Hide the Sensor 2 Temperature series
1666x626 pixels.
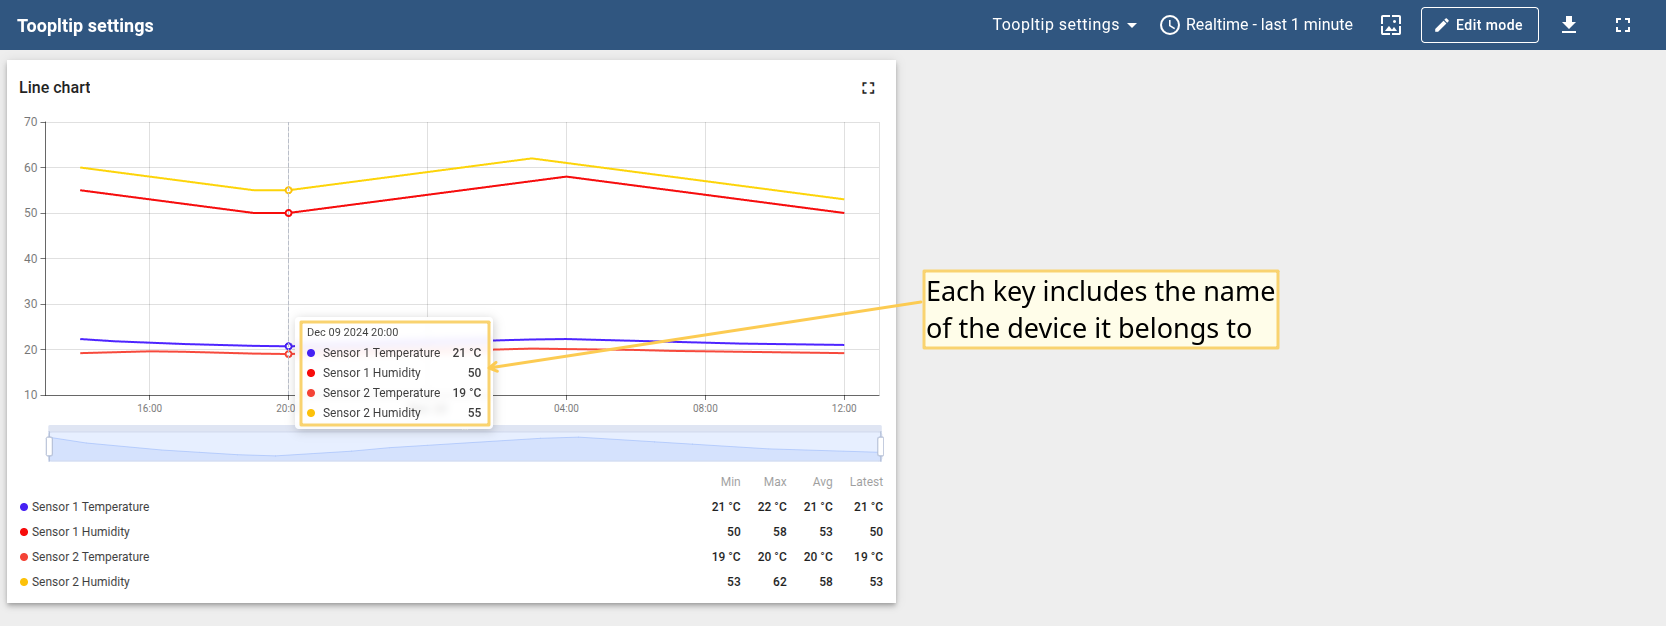point(90,557)
